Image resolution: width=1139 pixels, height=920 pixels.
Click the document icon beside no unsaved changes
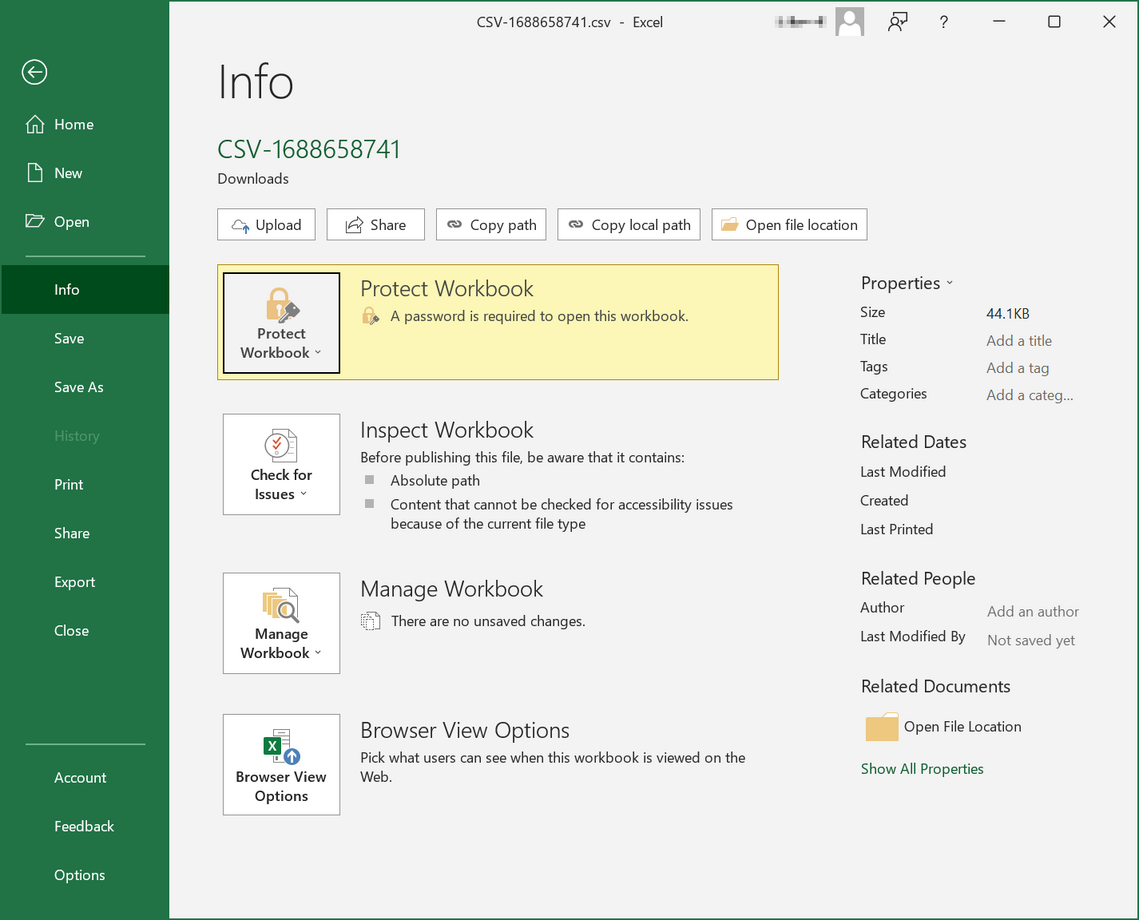click(x=370, y=621)
